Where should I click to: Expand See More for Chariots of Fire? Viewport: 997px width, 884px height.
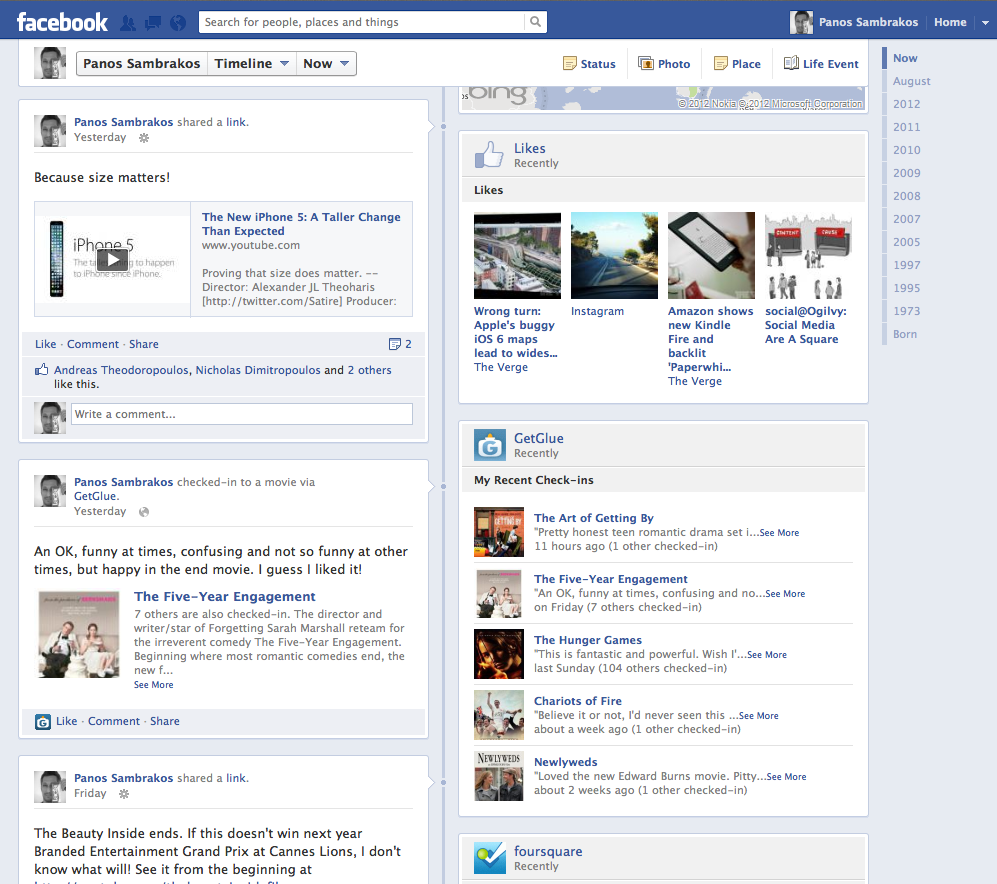(759, 716)
